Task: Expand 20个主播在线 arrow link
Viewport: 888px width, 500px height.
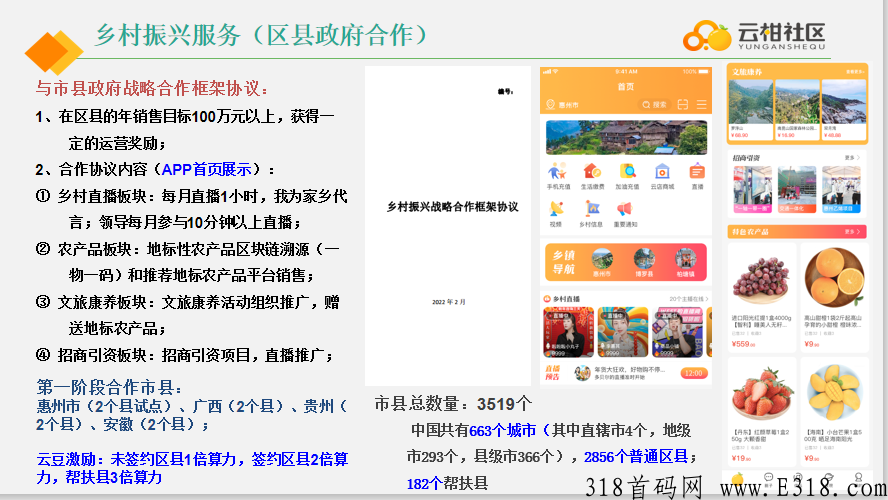Action: (x=689, y=298)
